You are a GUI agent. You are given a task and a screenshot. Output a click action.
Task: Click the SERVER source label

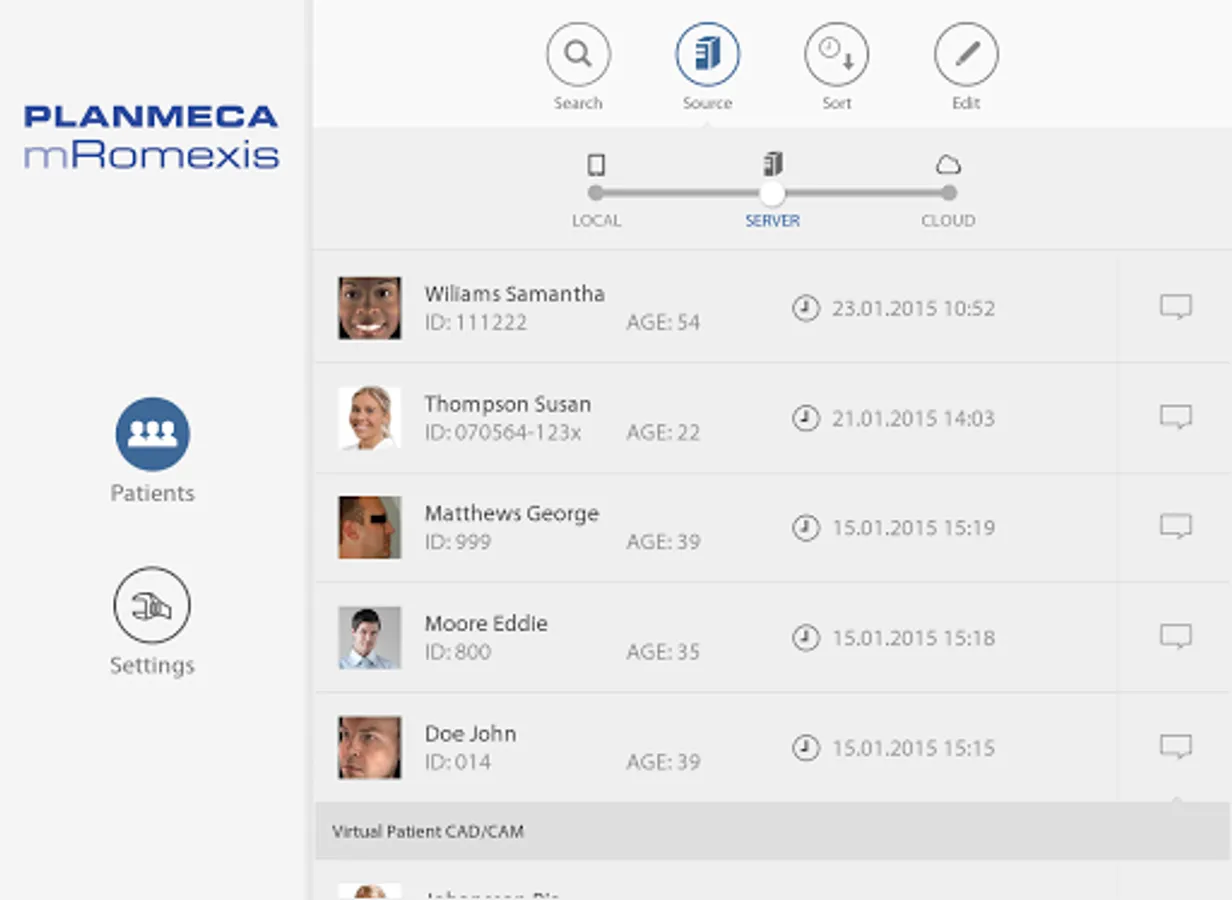click(x=772, y=221)
